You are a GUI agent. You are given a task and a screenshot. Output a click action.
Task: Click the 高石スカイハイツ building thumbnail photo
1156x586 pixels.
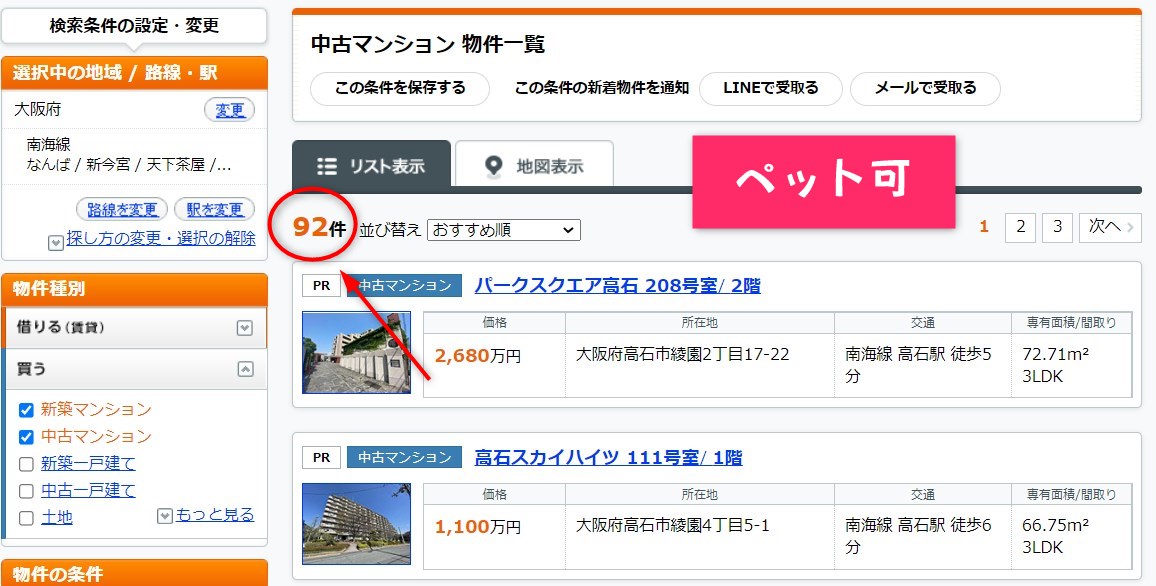click(x=356, y=523)
